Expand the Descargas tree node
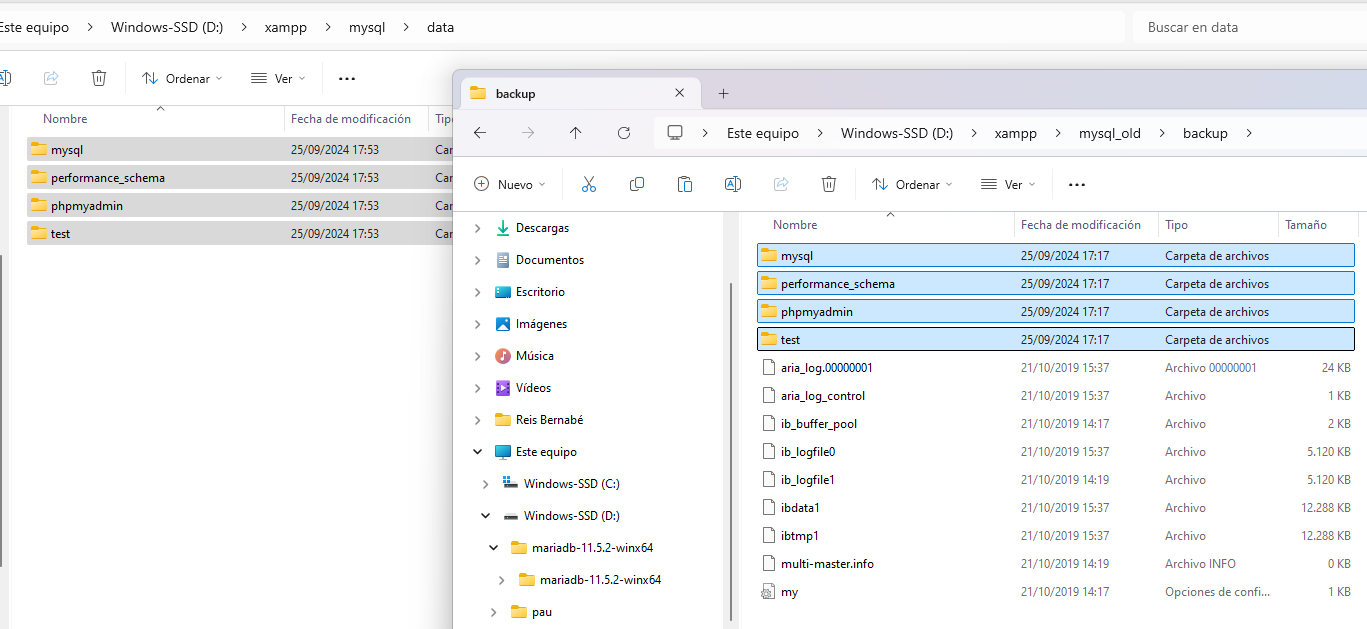1367x629 pixels. pyautogui.click(x=477, y=228)
